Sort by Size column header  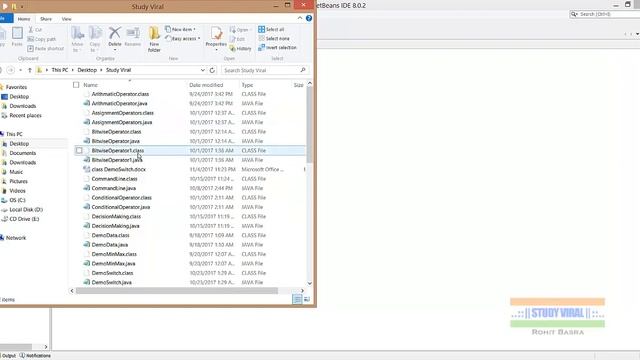pos(298,85)
